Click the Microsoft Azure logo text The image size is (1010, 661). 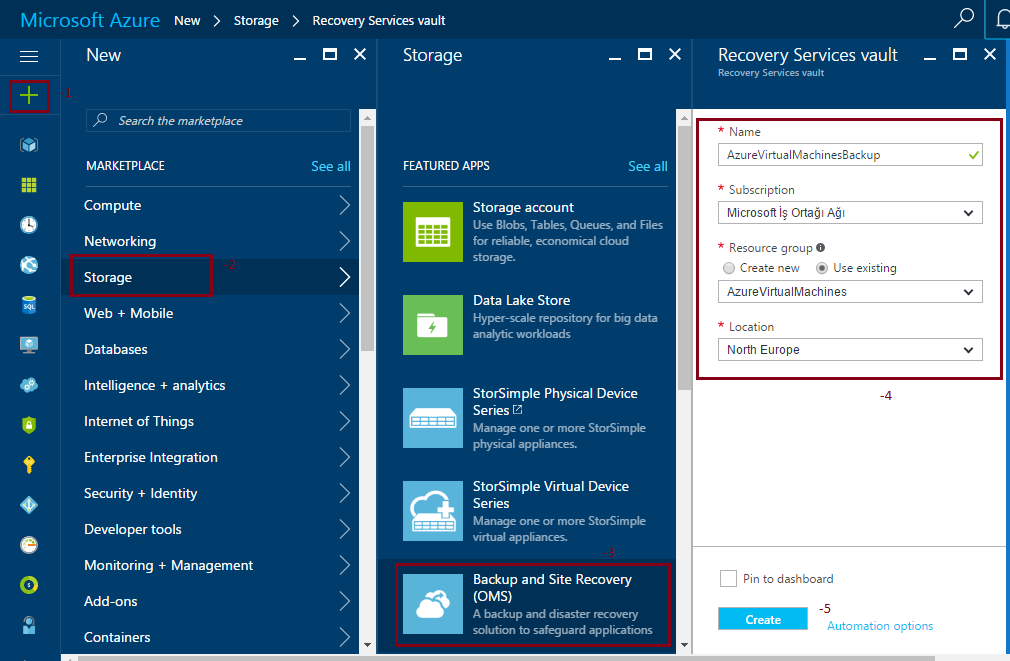[x=90, y=20]
